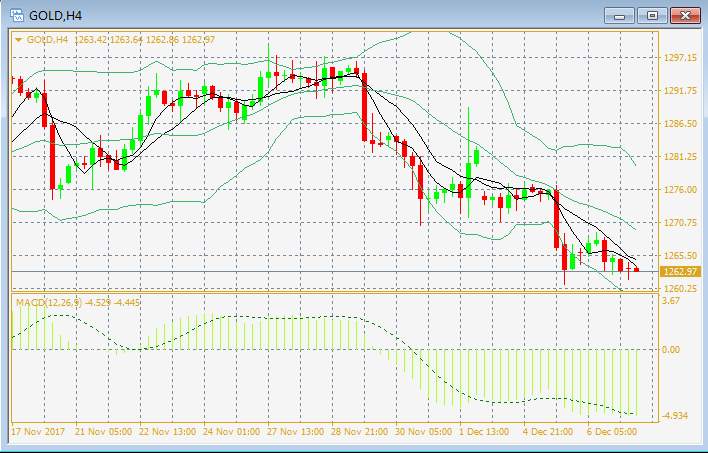The height and width of the screenshot is (453, 708).
Task: Click the MACD -4.934 scale label
Action: 675,416
